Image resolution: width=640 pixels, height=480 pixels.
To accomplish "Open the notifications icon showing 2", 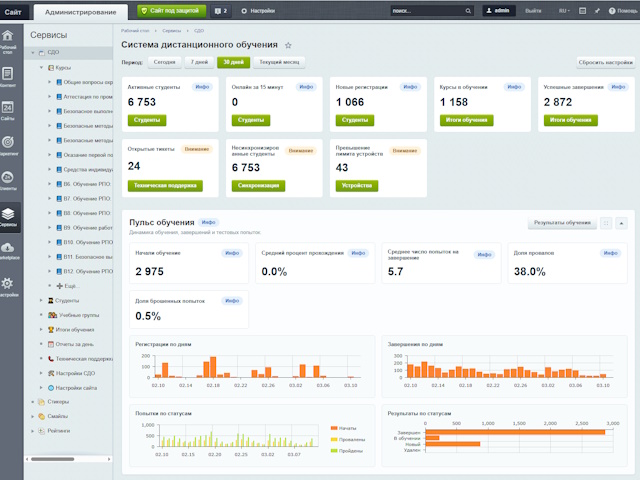I will [221, 11].
